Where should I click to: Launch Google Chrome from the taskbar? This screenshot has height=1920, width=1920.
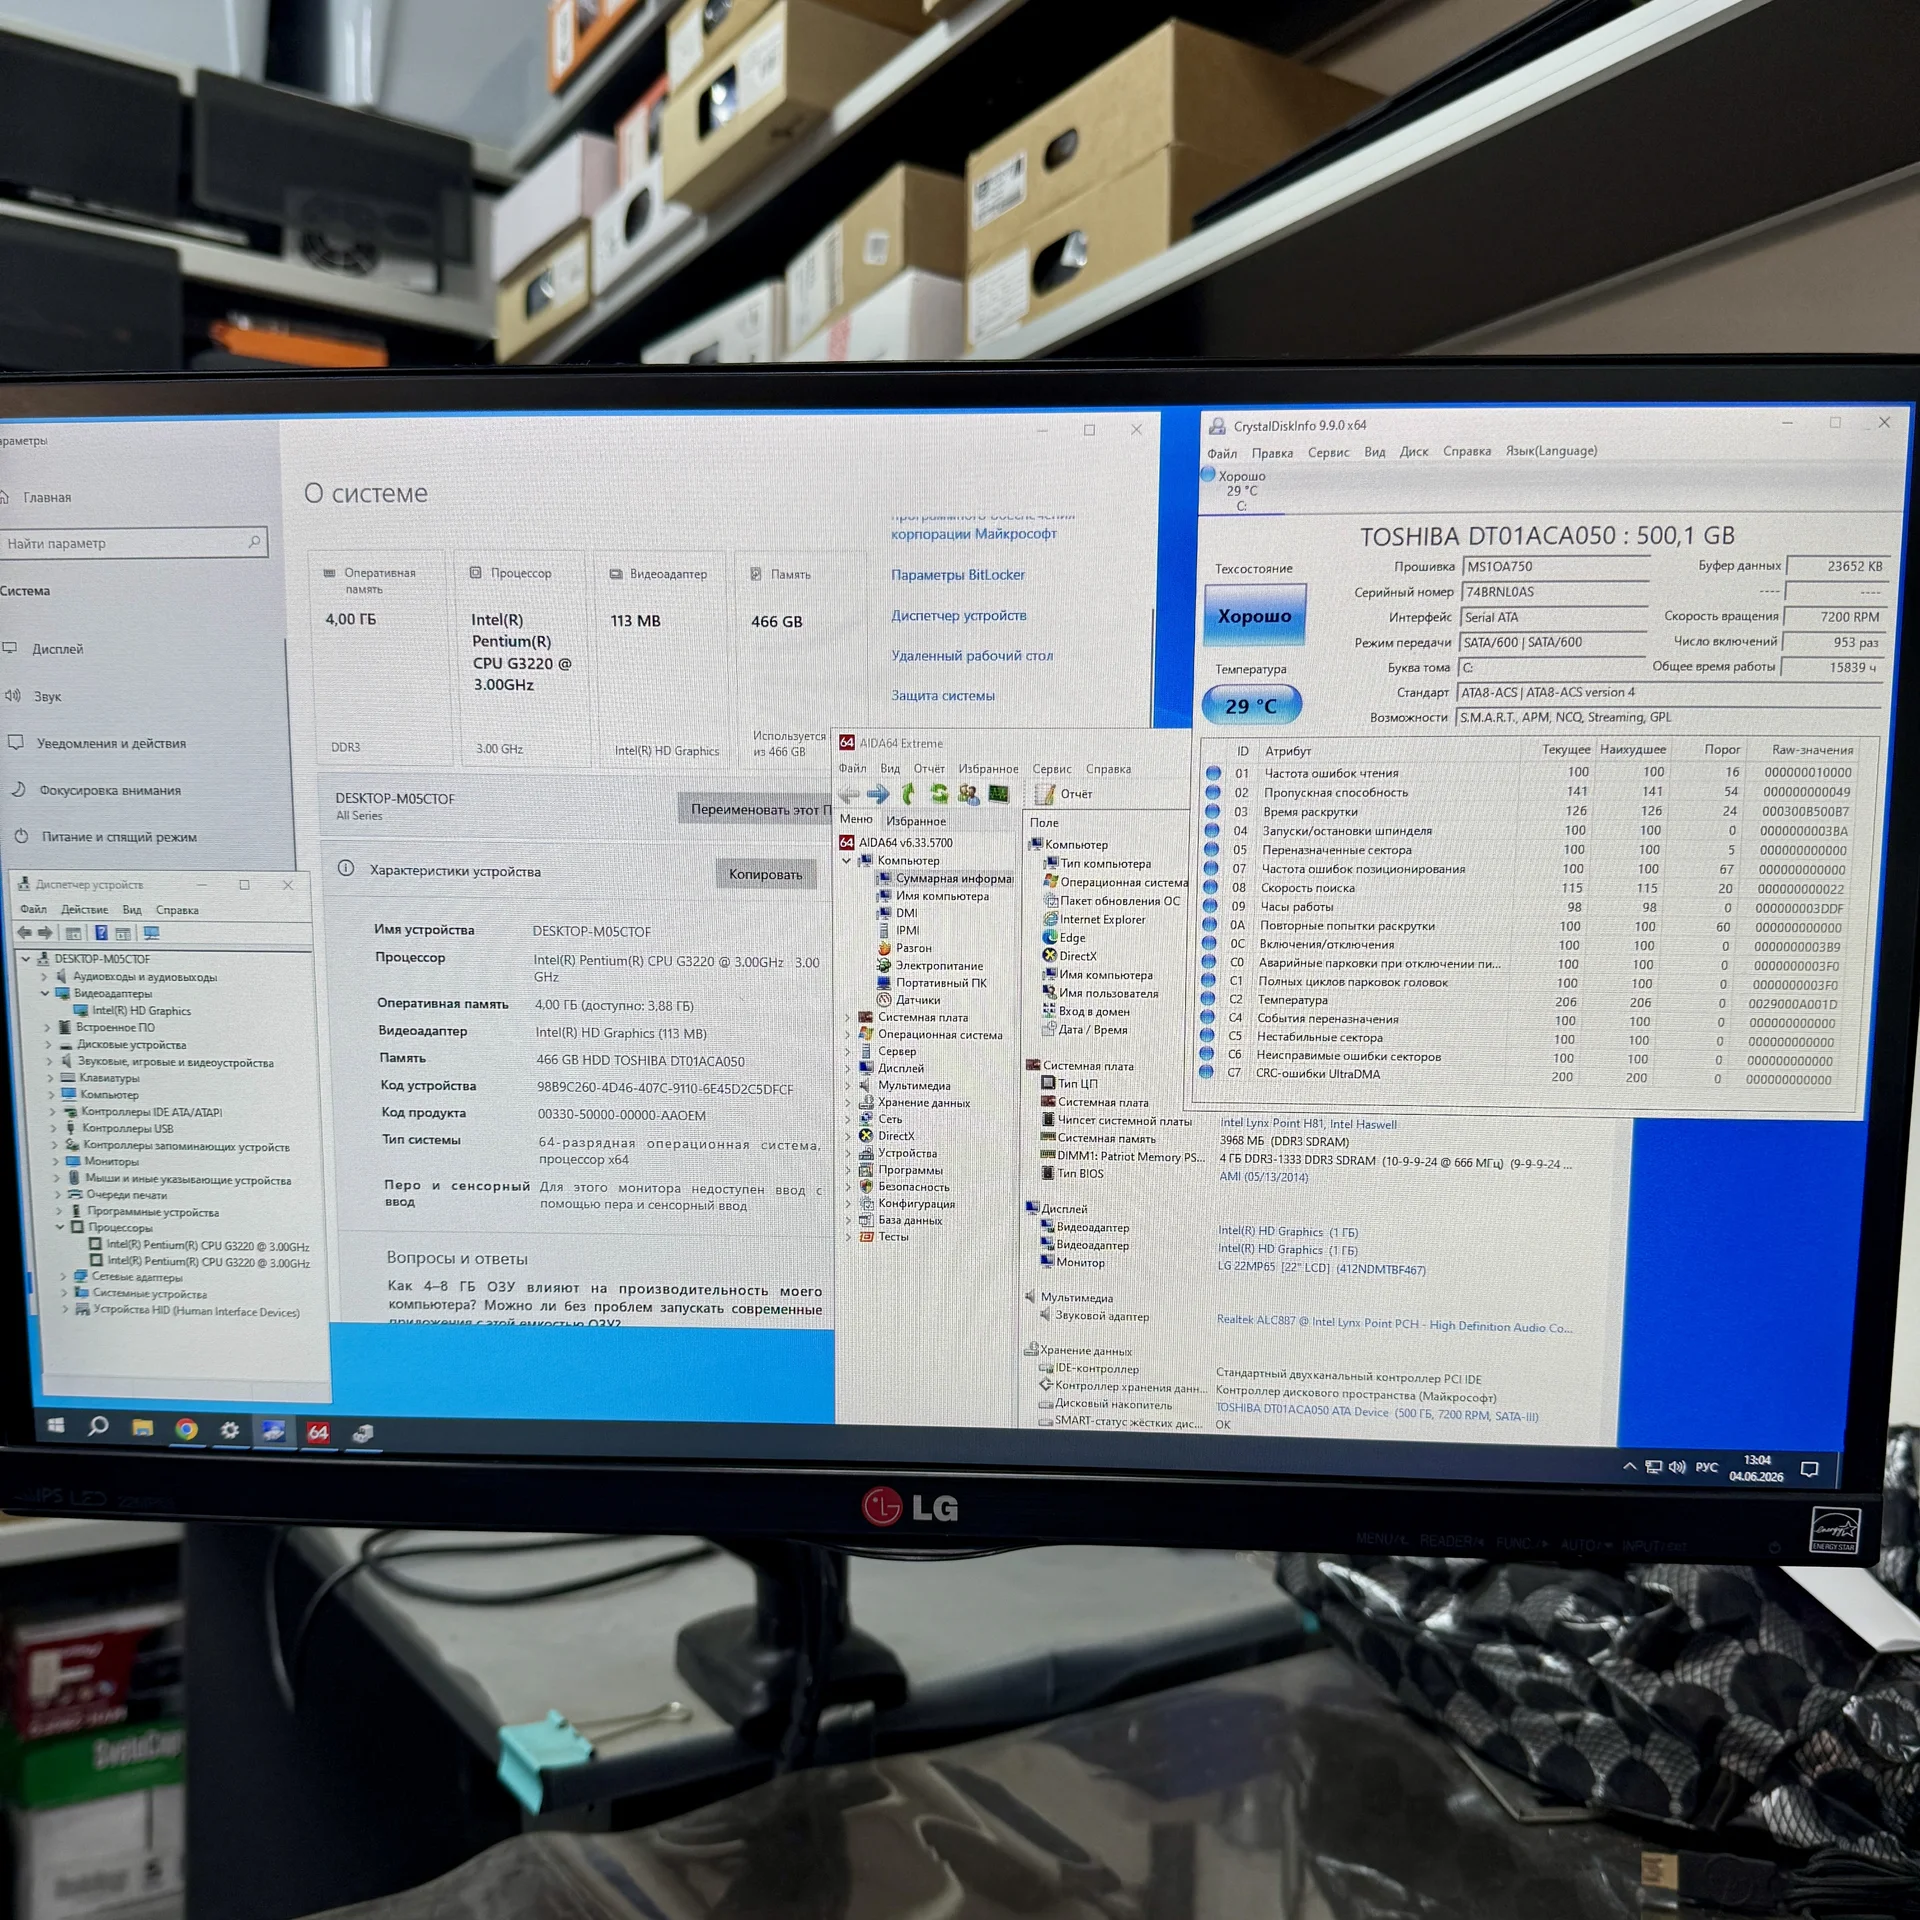(x=186, y=1429)
